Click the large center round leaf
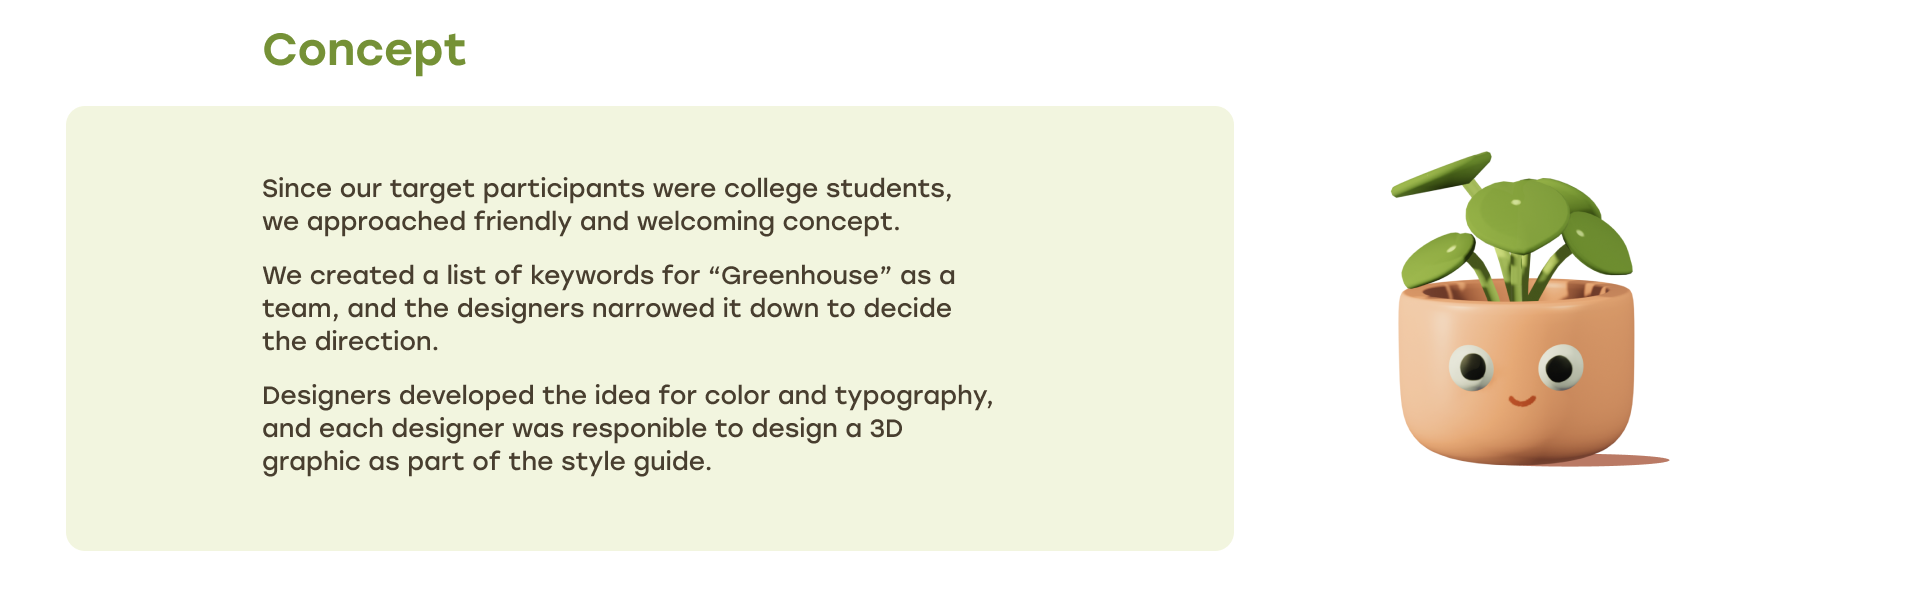This screenshot has width=1920, height=597. (x=1516, y=212)
